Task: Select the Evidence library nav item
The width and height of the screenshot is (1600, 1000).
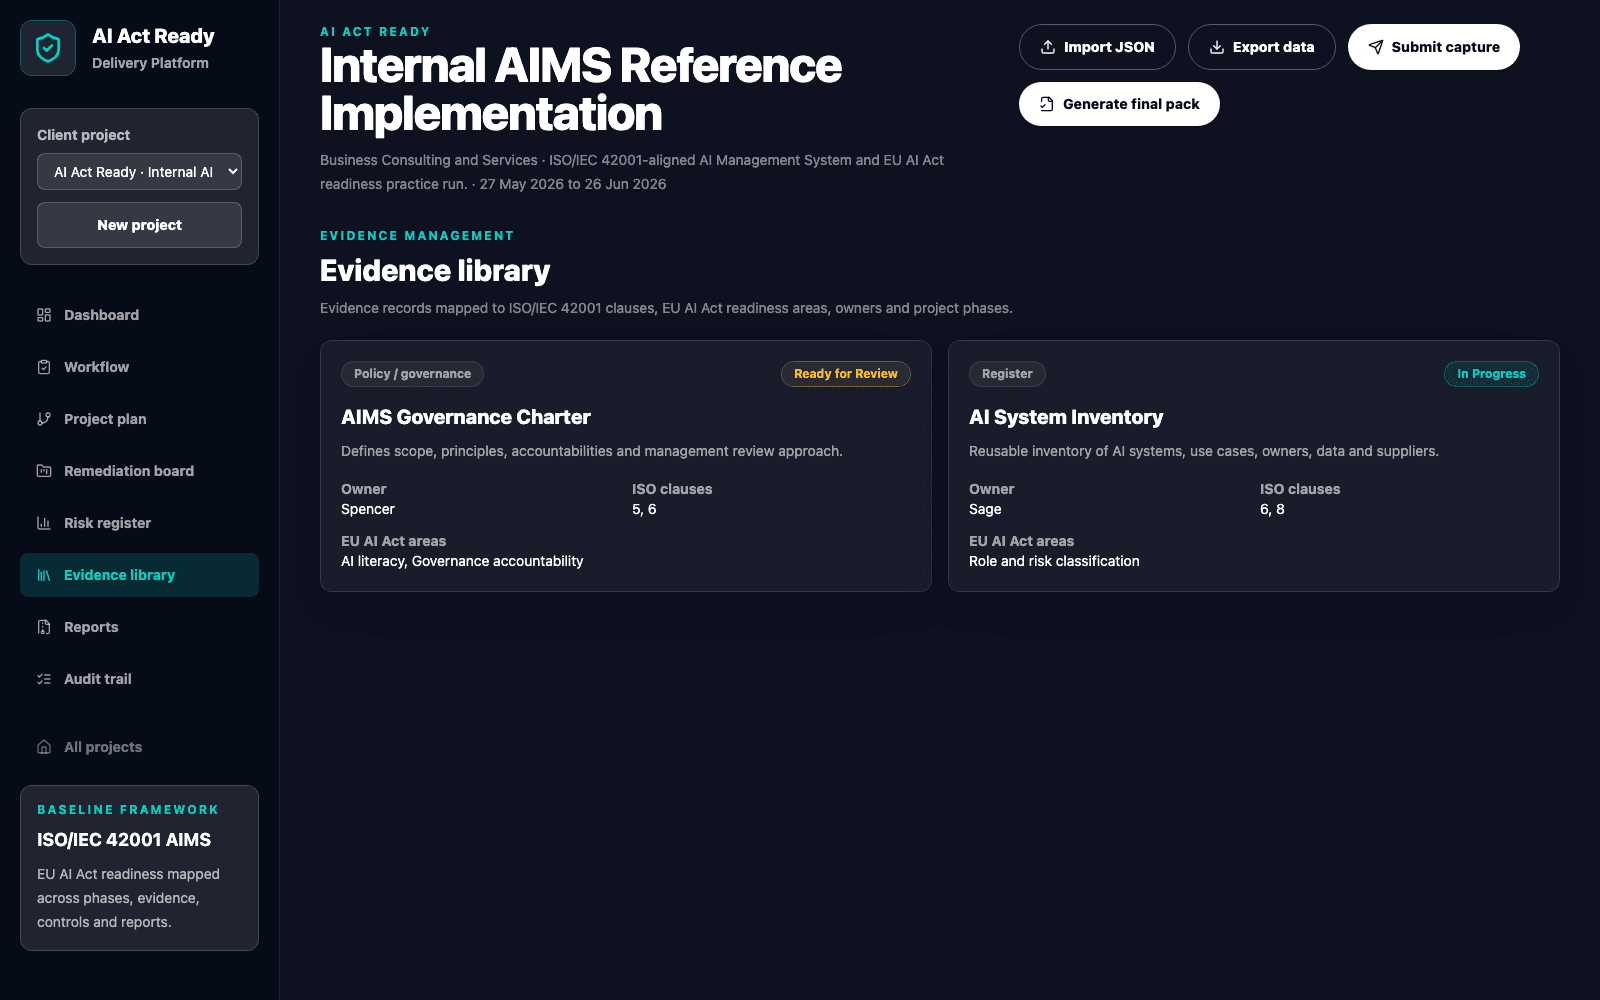Action: click(139, 575)
